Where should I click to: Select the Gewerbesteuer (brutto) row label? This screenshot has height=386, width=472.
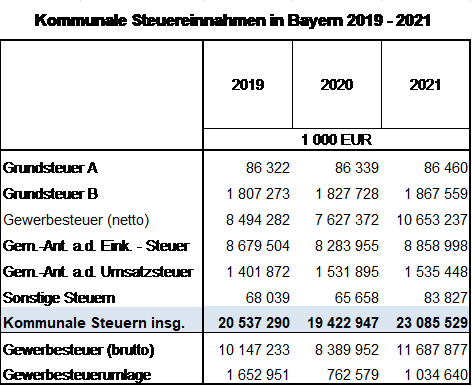point(79,350)
